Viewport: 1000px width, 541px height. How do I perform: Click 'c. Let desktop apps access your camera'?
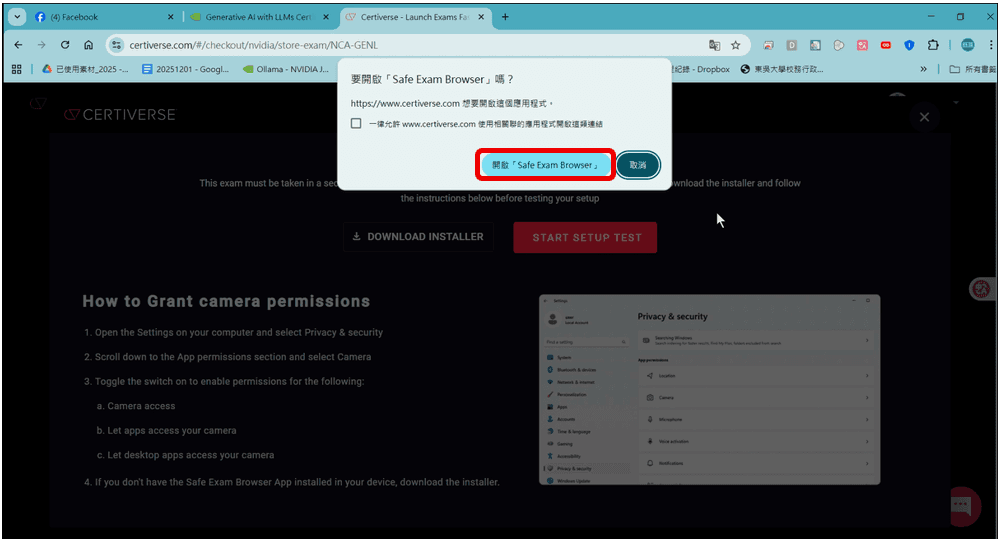186,455
